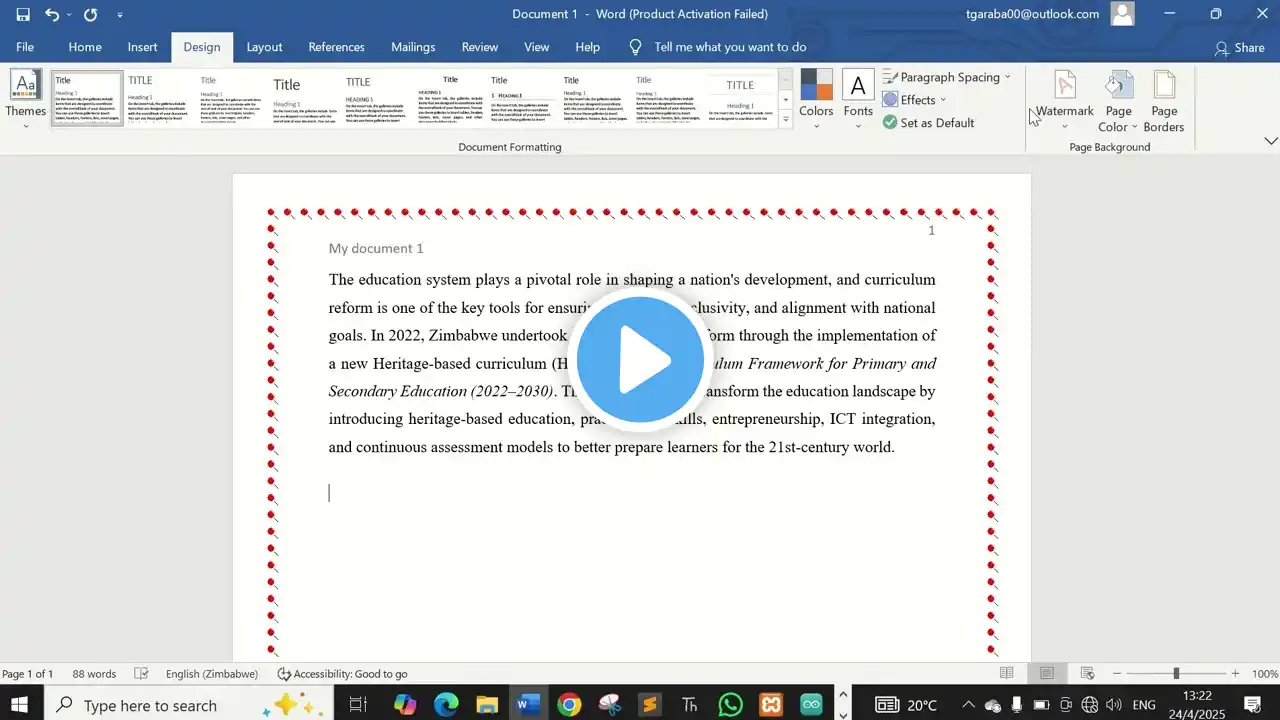Switch to the View tab
This screenshot has width=1280, height=720.
pyautogui.click(x=537, y=47)
